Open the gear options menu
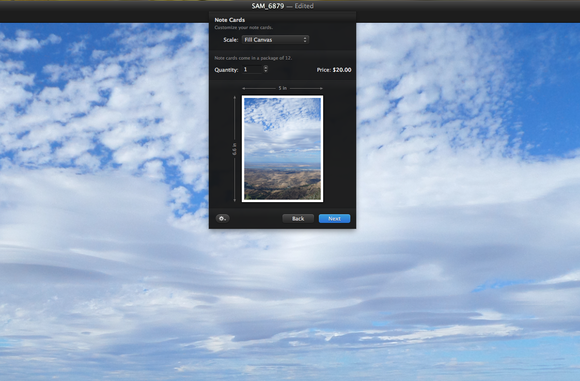580x381 pixels. (222, 219)
